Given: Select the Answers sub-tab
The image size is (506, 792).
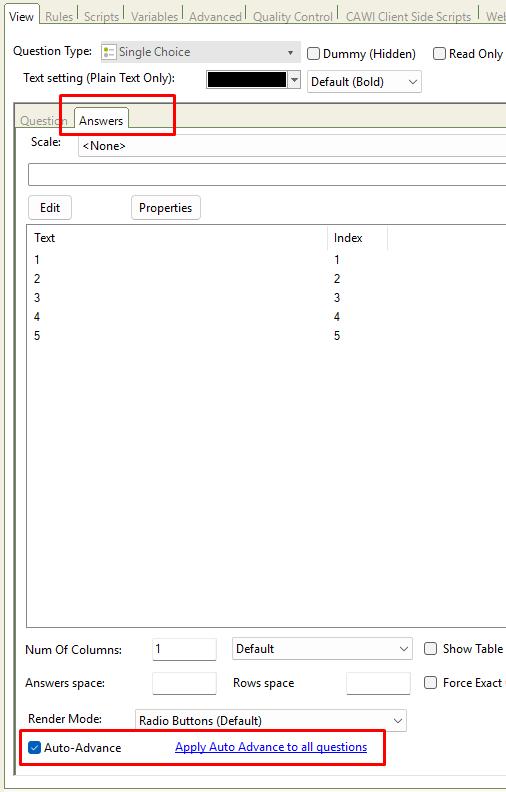Looking at the screenshot, I should [x=101, y=121].
